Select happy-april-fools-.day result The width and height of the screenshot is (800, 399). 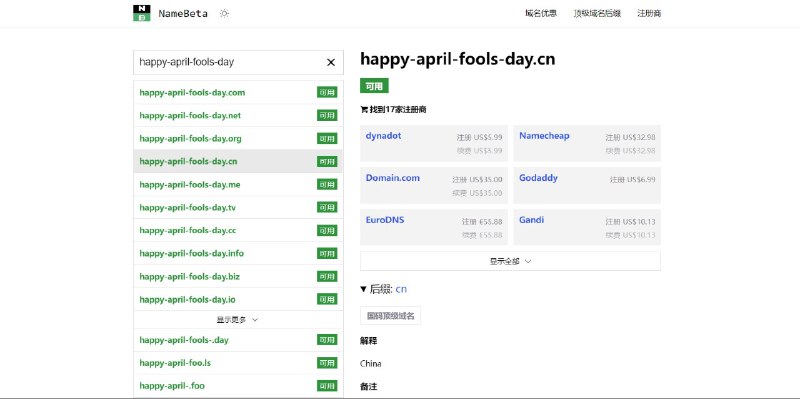point(238,340)
